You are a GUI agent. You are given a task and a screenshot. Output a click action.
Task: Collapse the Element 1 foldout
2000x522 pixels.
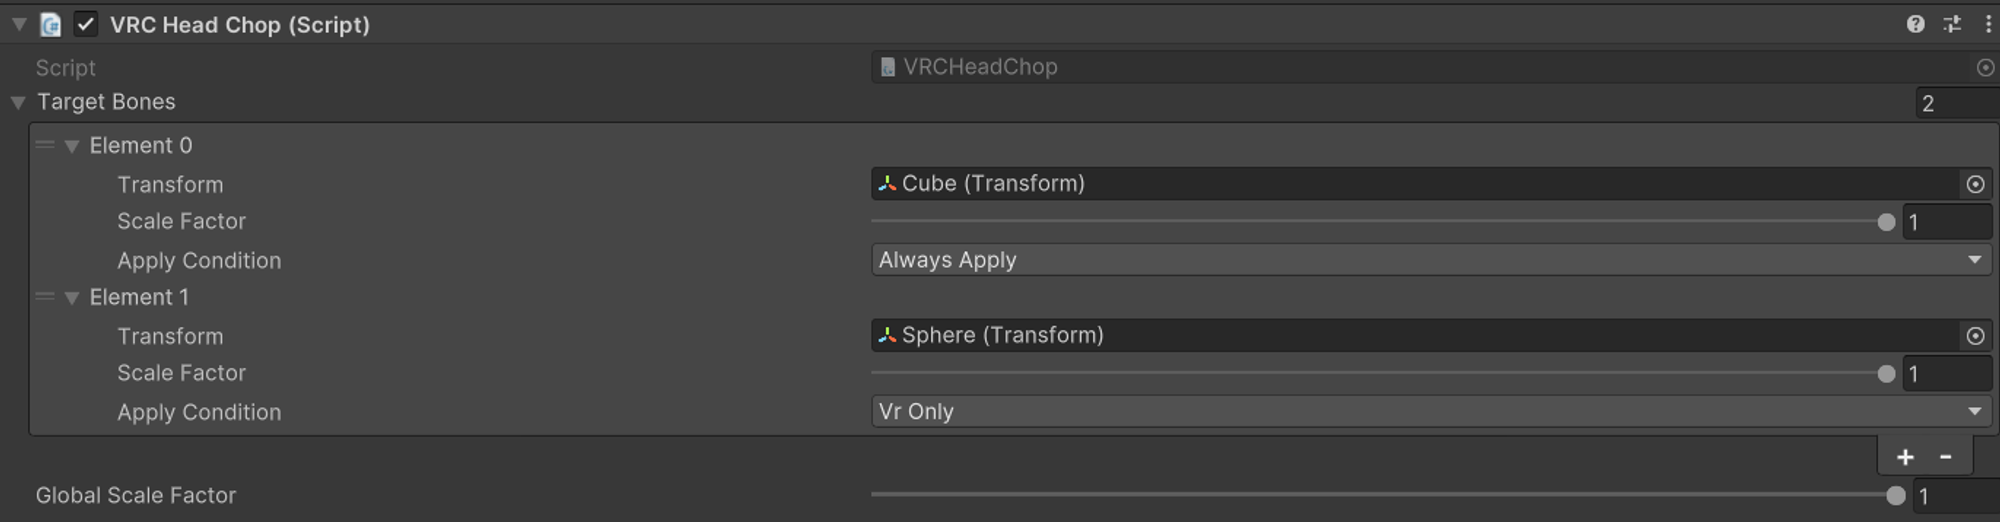72,298
